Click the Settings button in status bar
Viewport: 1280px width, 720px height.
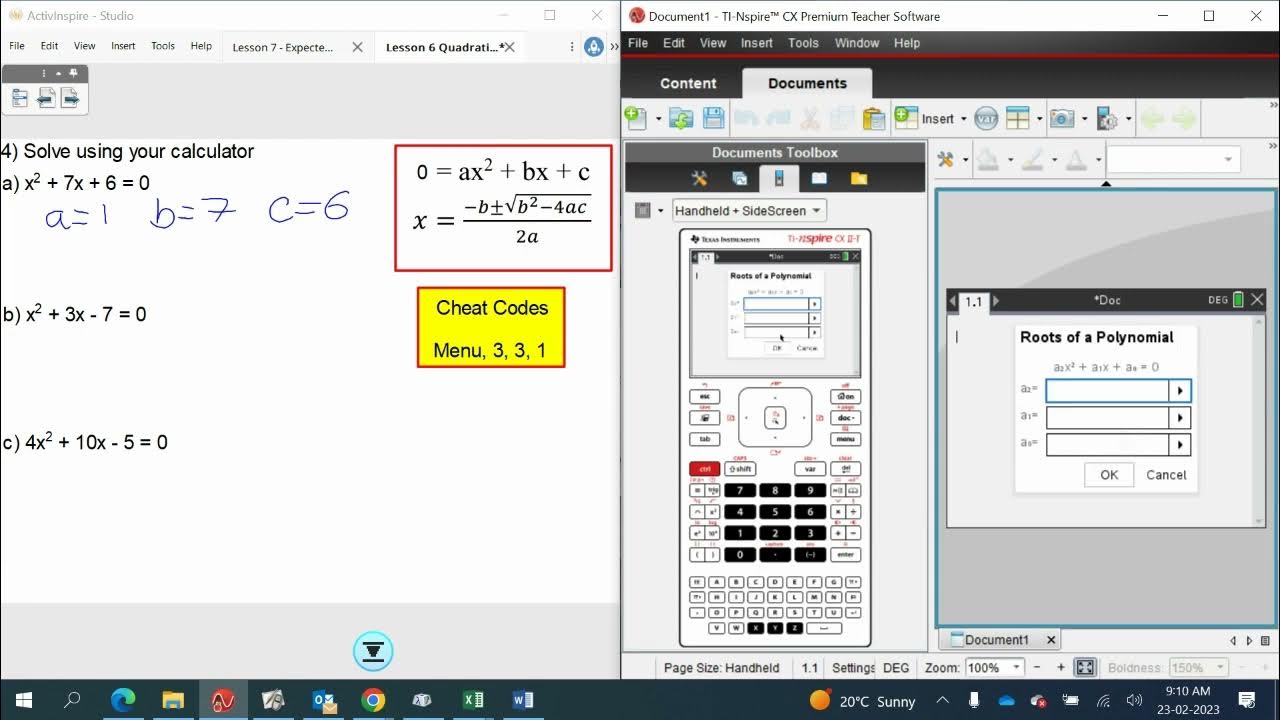tap(853, 668)
